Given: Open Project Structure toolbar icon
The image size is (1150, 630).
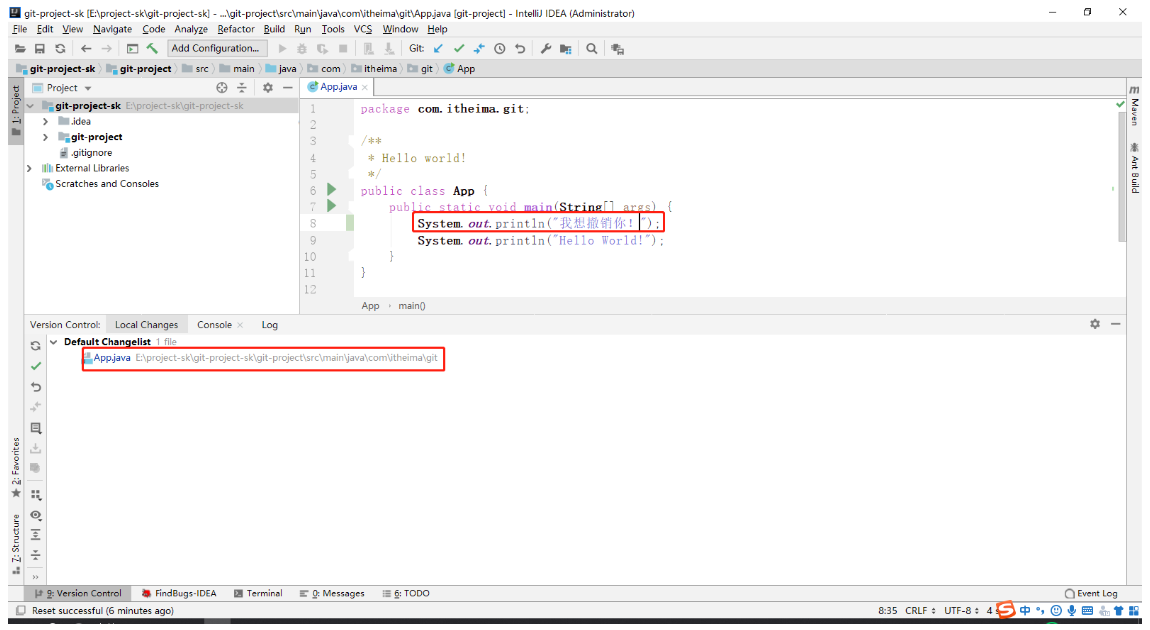Looking at the screenshot, I should click(x=565, y=48).
